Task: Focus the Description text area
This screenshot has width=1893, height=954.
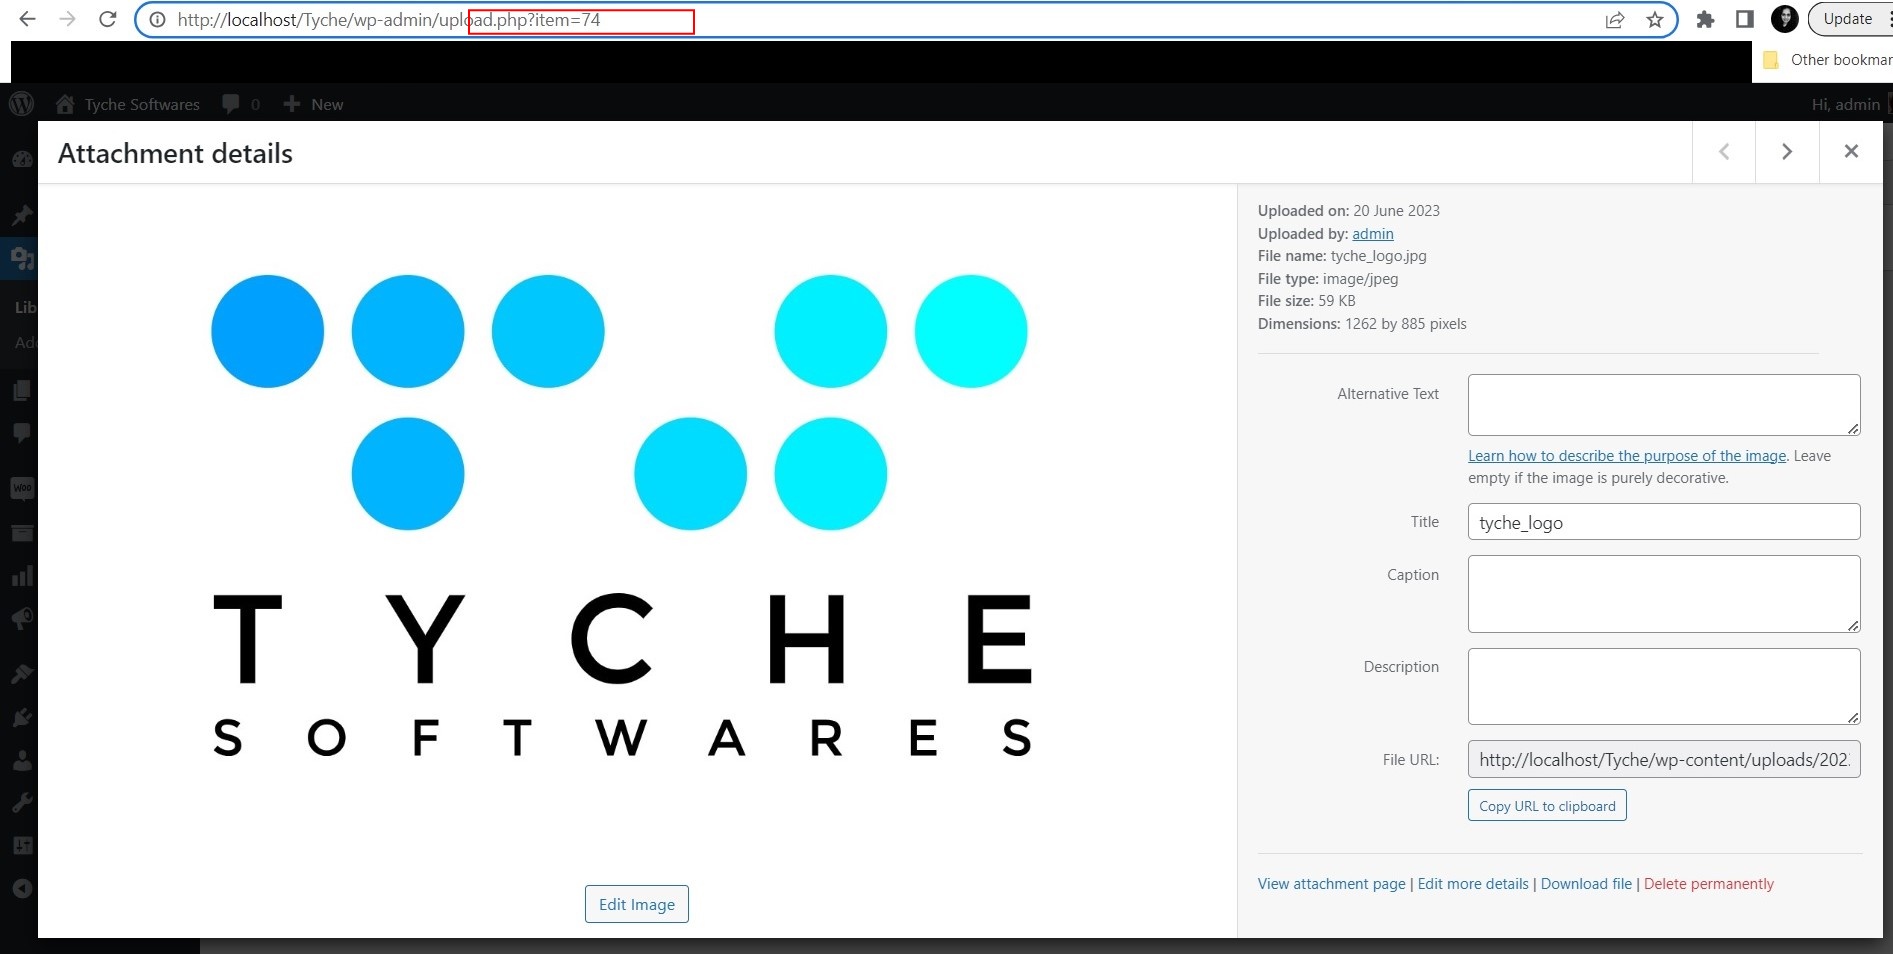Action: tap(1664, 686)
